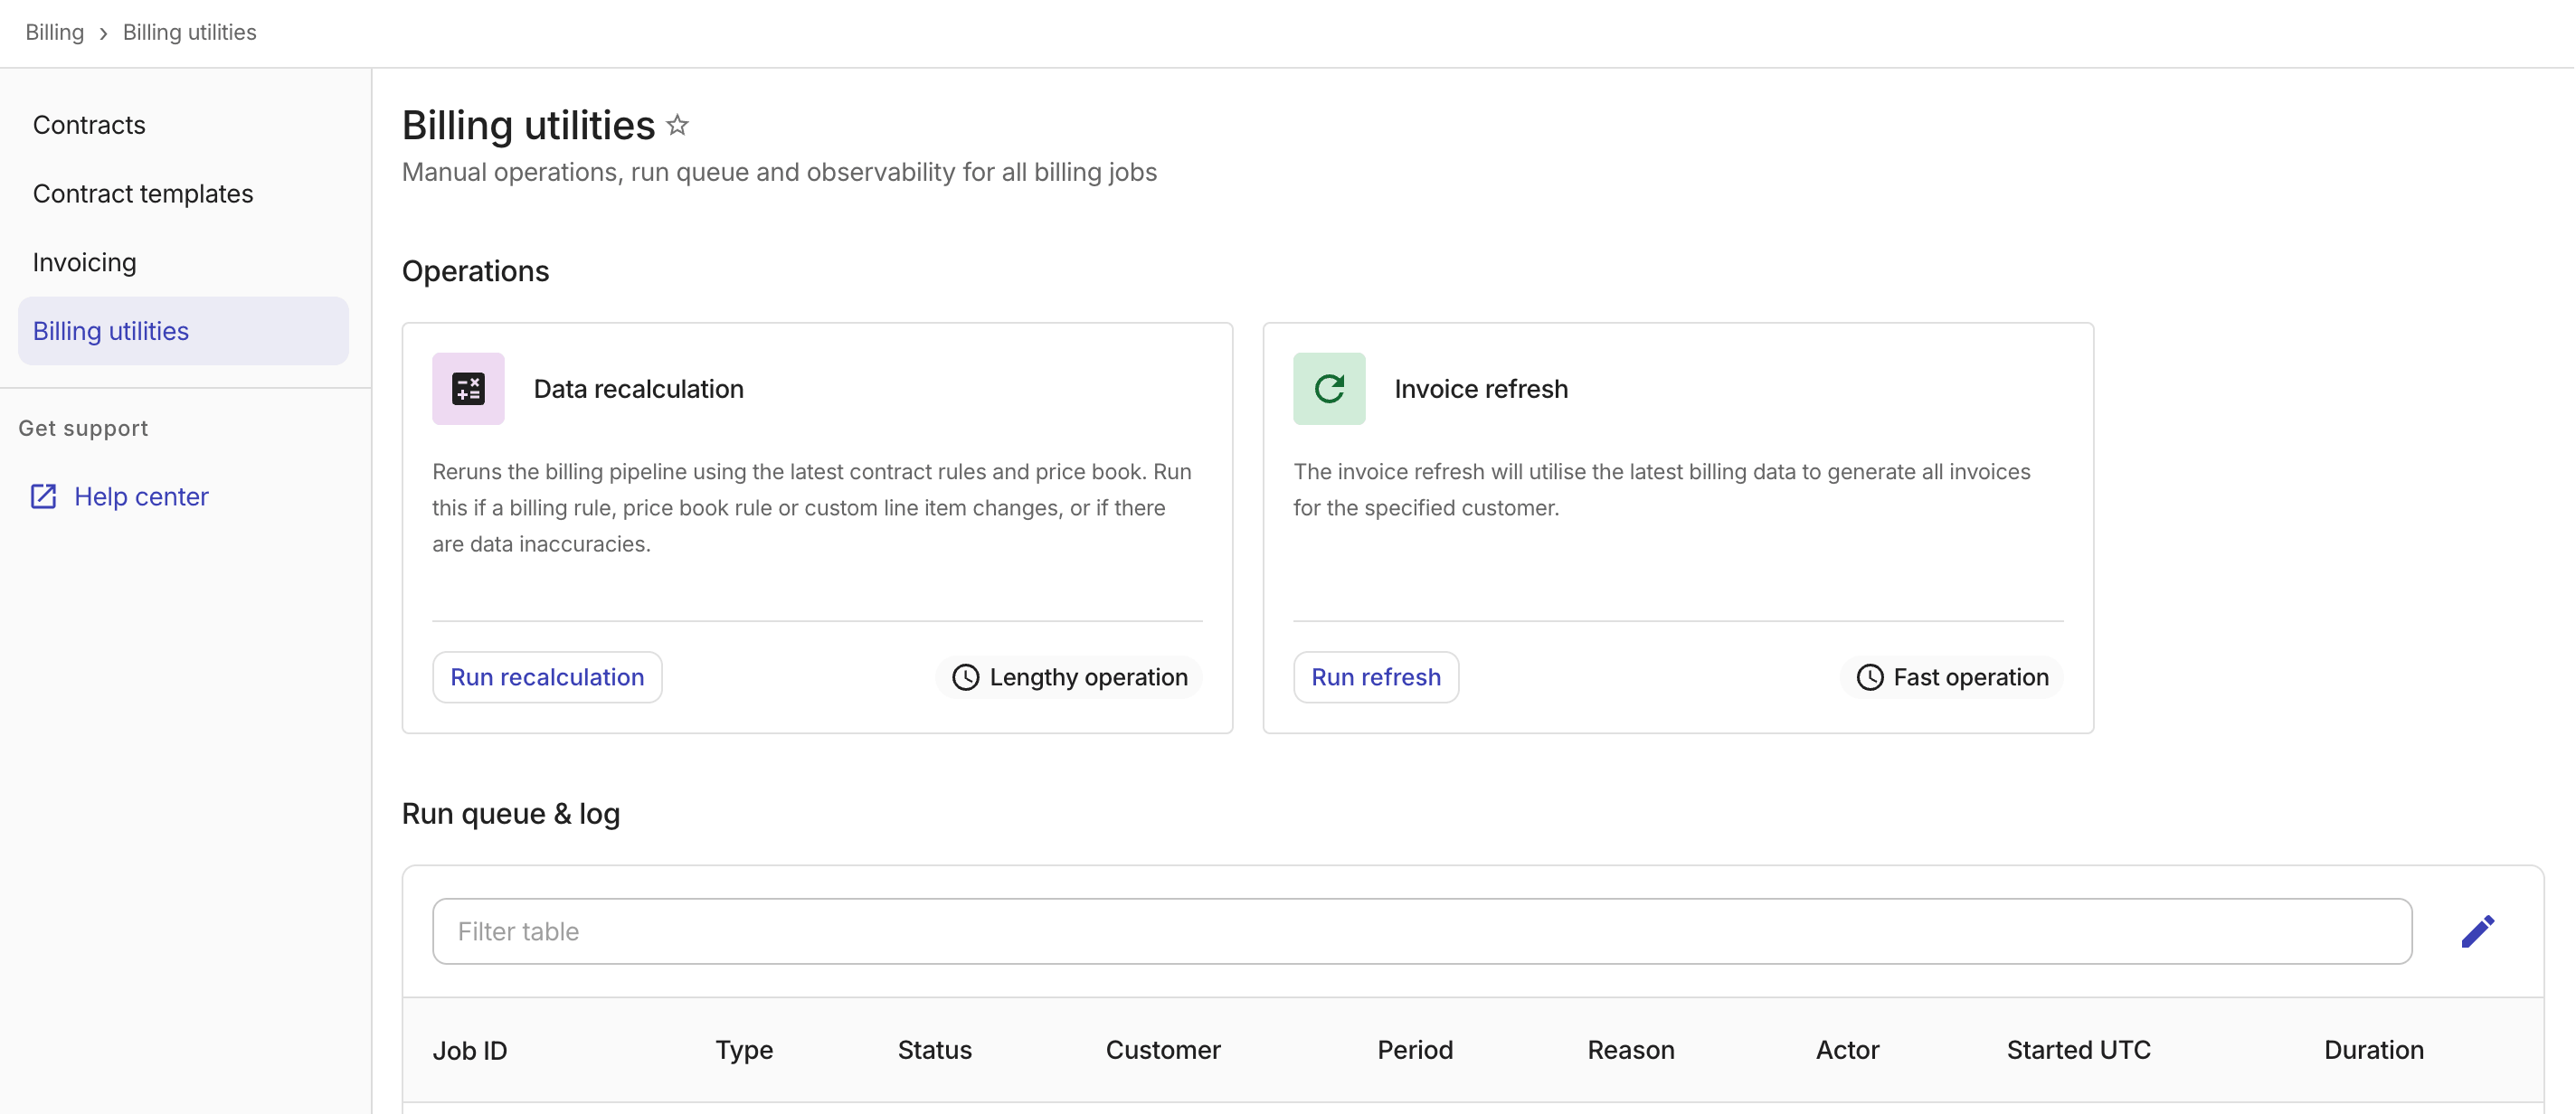Open the Help center link
This screenshot has width=2576, height=1114.
tap(141, 496)
